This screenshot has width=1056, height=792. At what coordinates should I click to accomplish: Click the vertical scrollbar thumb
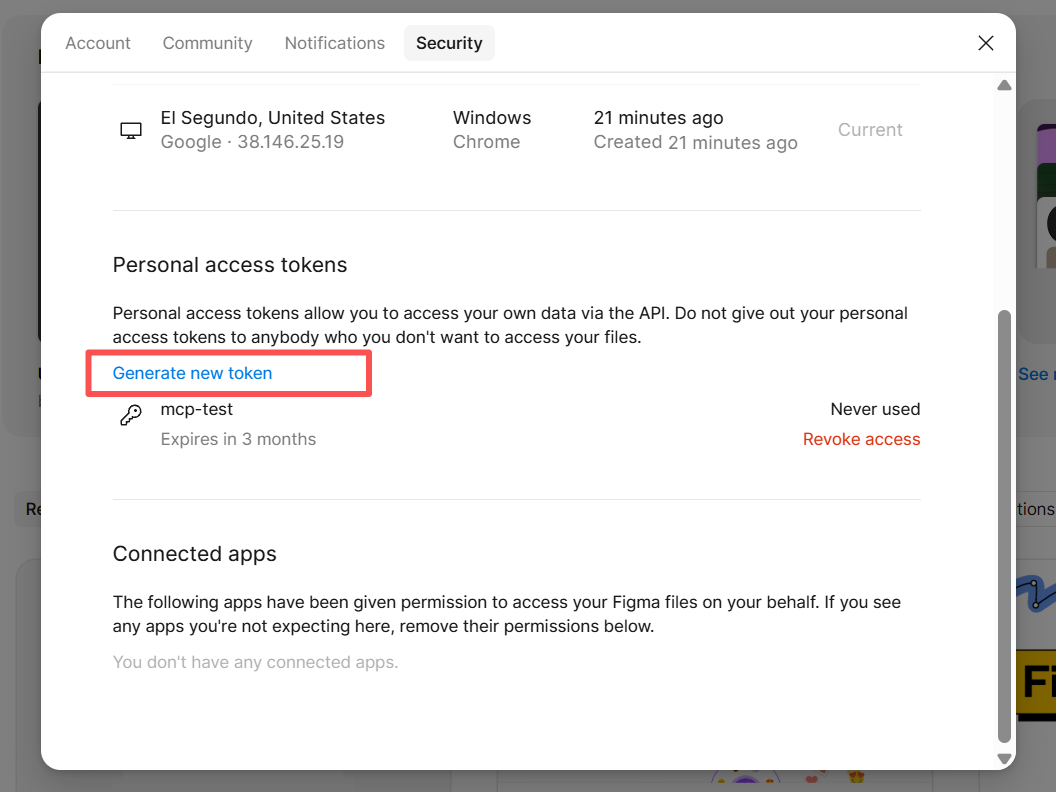click(1004, 520)
